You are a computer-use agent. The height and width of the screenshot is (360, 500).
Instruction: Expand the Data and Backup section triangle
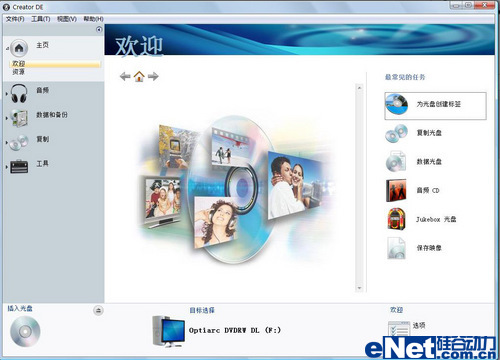coord(7,118)
